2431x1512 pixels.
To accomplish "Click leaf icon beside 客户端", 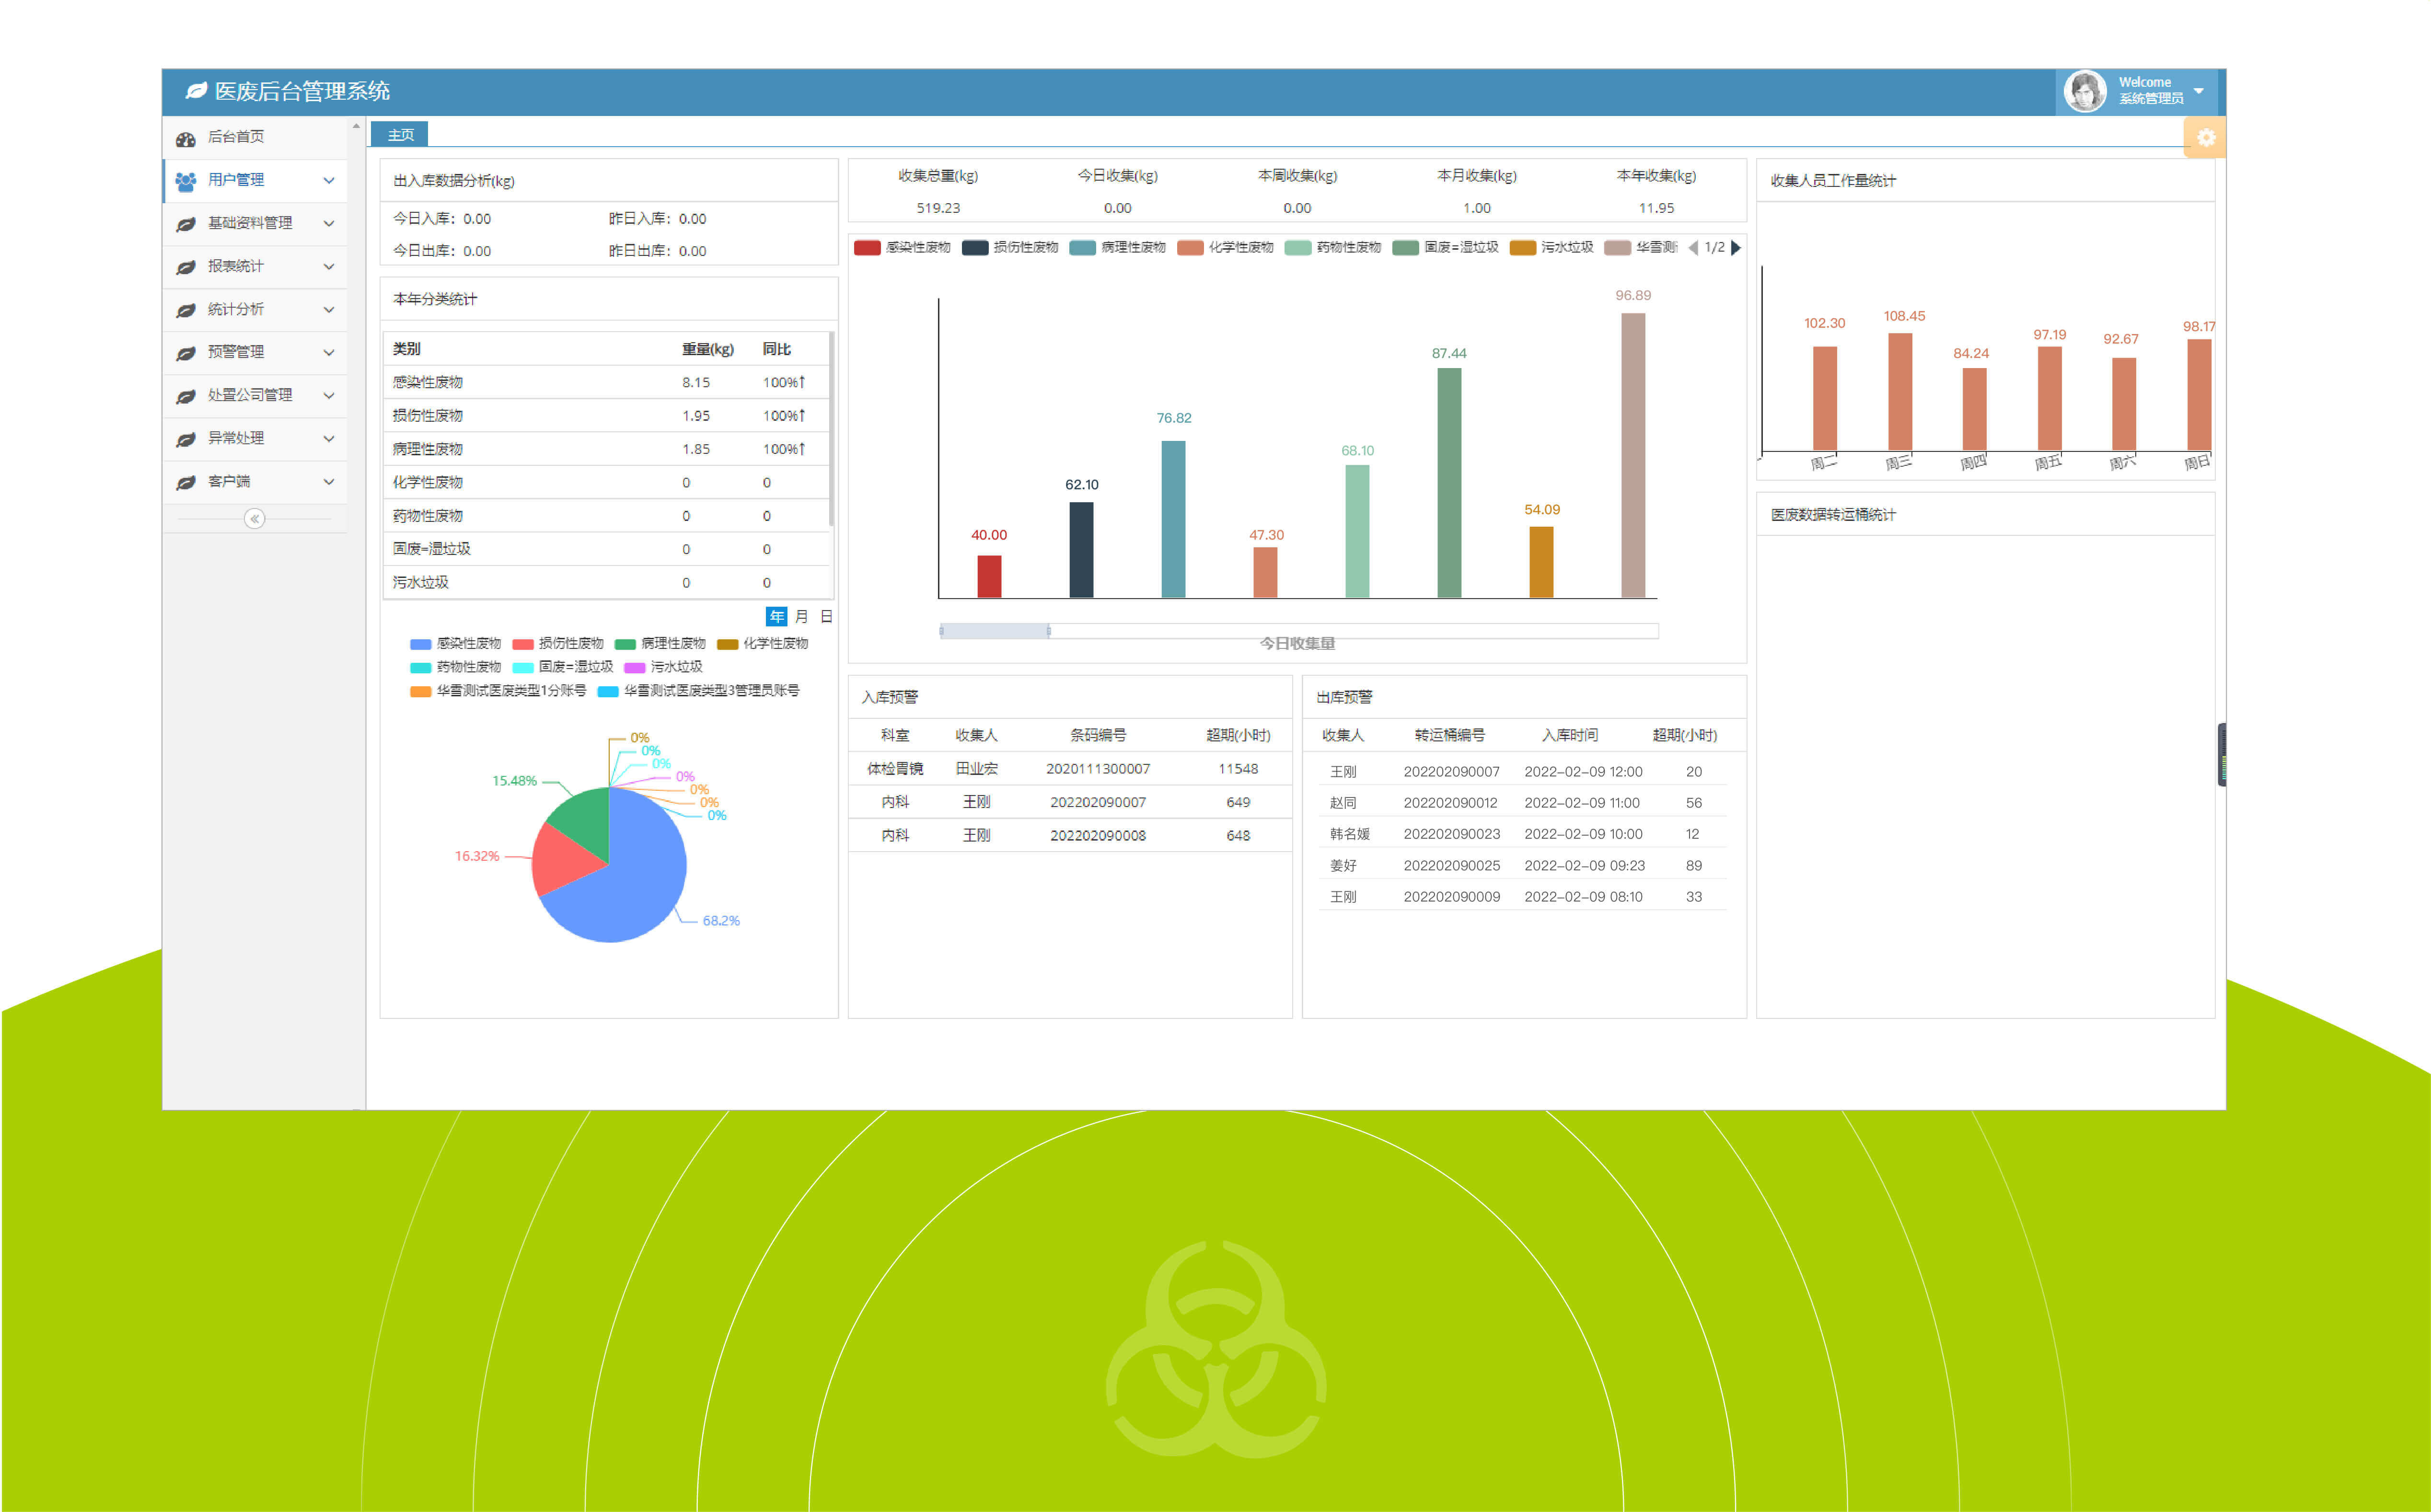I will click(x=185, y=482).
